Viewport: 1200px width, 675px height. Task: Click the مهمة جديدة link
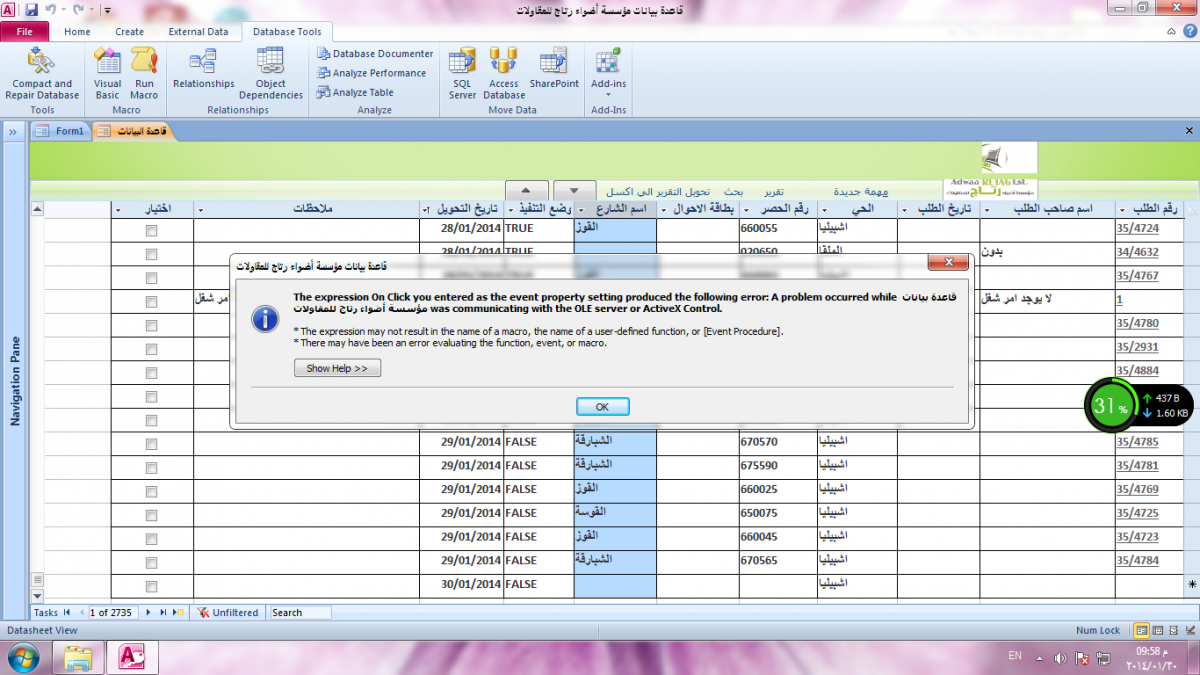[x=860, y=191]
